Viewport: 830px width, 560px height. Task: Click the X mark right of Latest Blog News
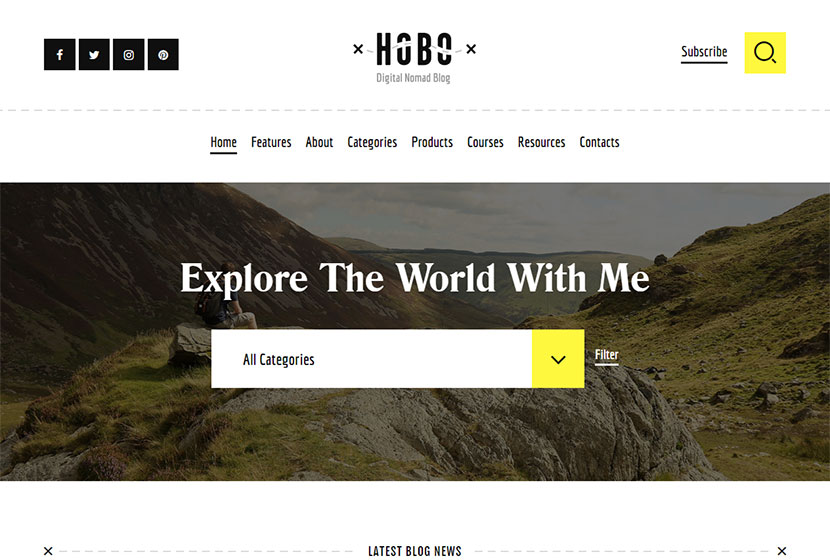781,551
